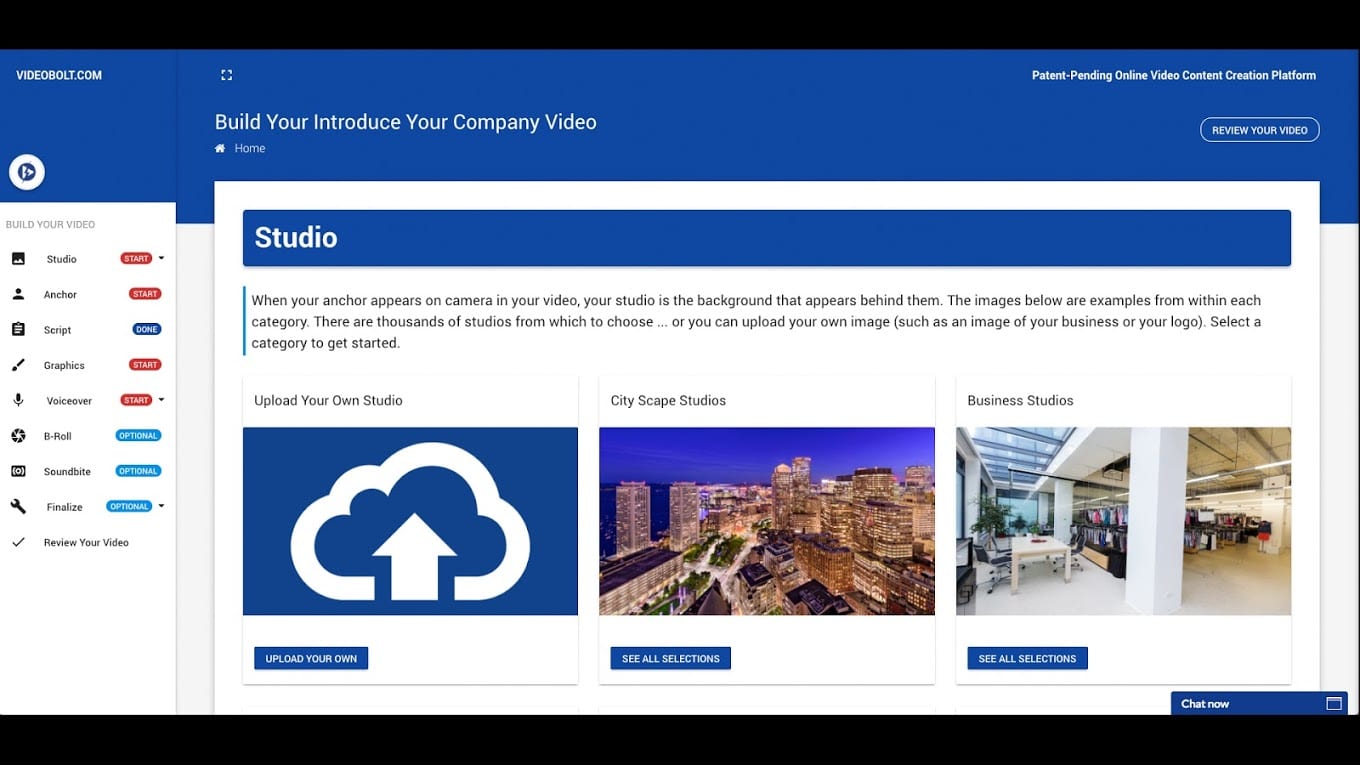Click the Business Studios office image
This screenshot has height=765, width=1360.
click(x=1123, y=521)
